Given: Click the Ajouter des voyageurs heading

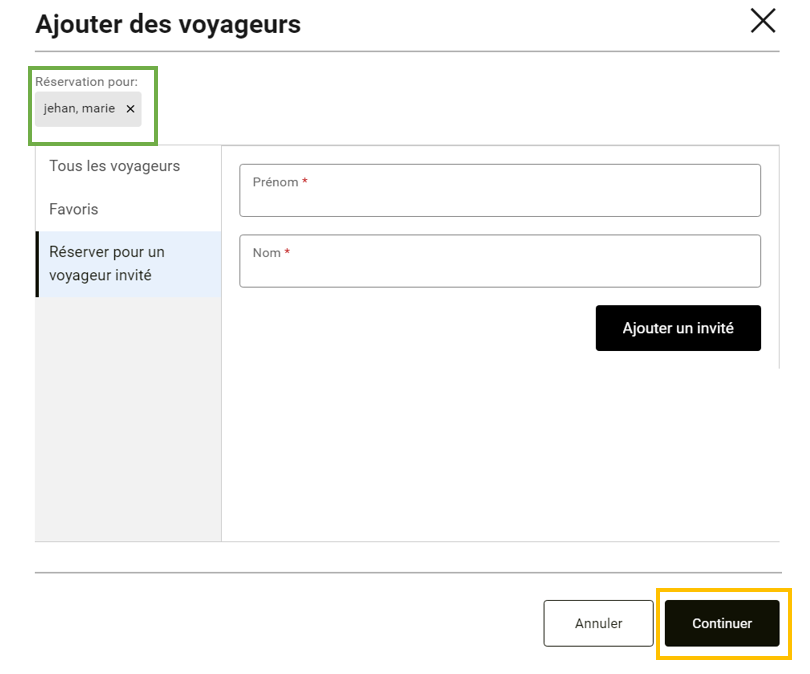Looking at the screenshot, I should pyautogui.click(x=168, y=24).
